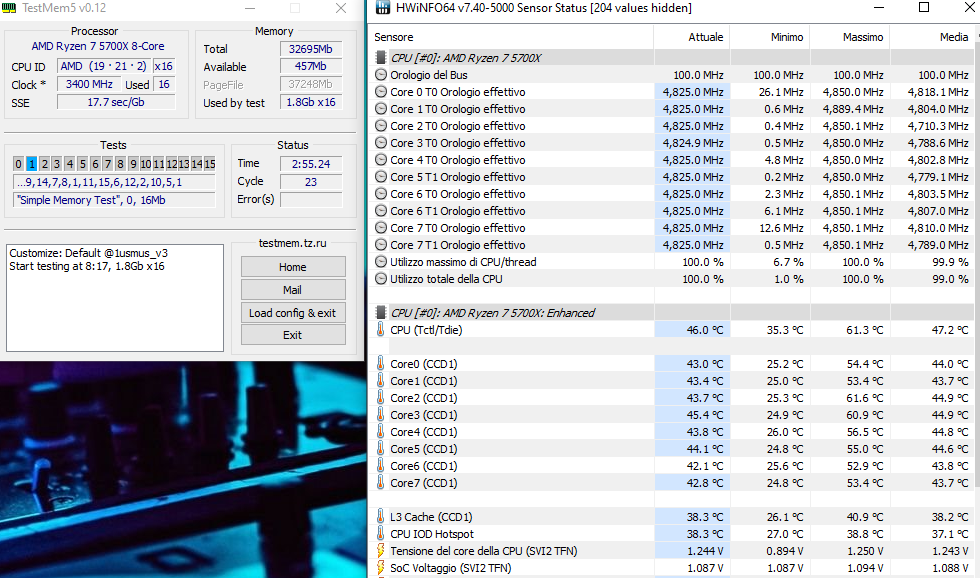980x578 pixels.
Task: Click the Used by test field 1.8Gb x16
Action: click(311, 102)
